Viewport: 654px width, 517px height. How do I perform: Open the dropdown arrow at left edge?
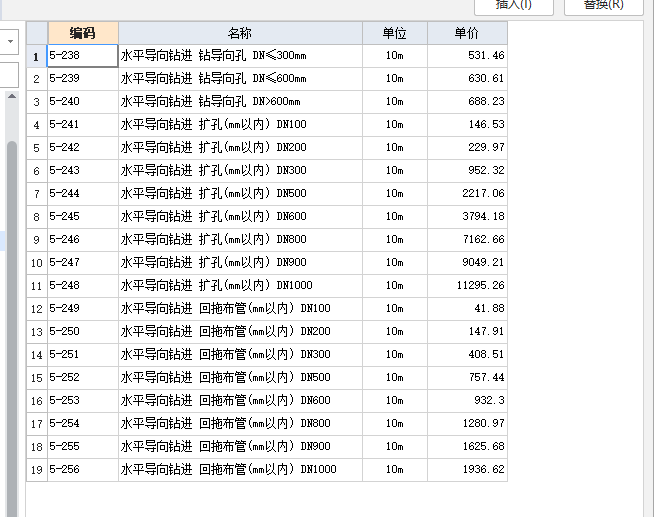tap(10, 41)
